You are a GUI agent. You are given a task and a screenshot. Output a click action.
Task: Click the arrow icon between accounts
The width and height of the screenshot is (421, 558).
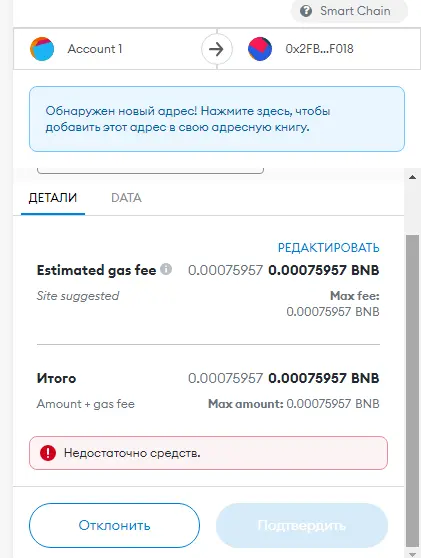(216, 49)
